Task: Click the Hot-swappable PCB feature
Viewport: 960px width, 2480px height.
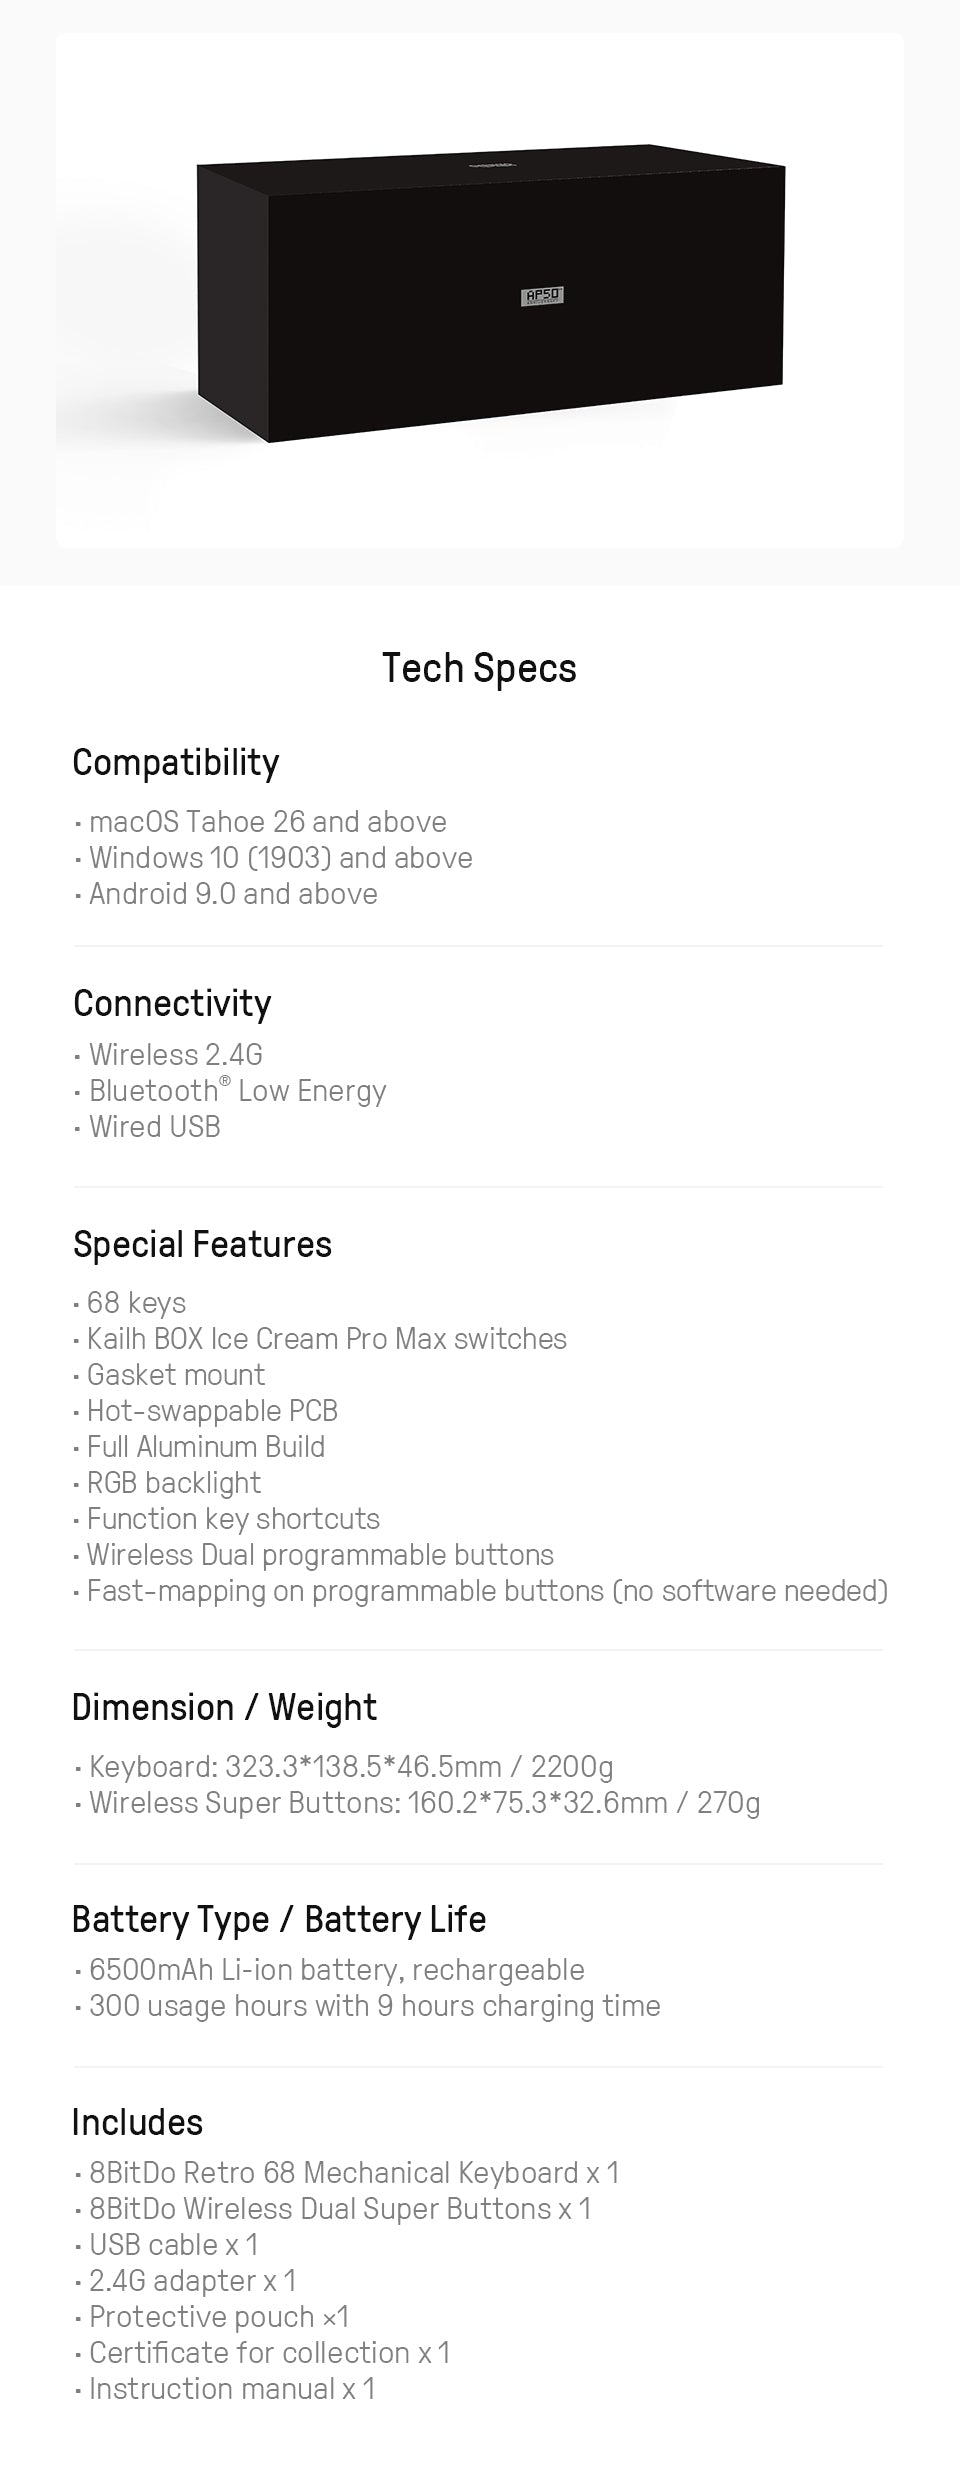Action: [212, 1411]
